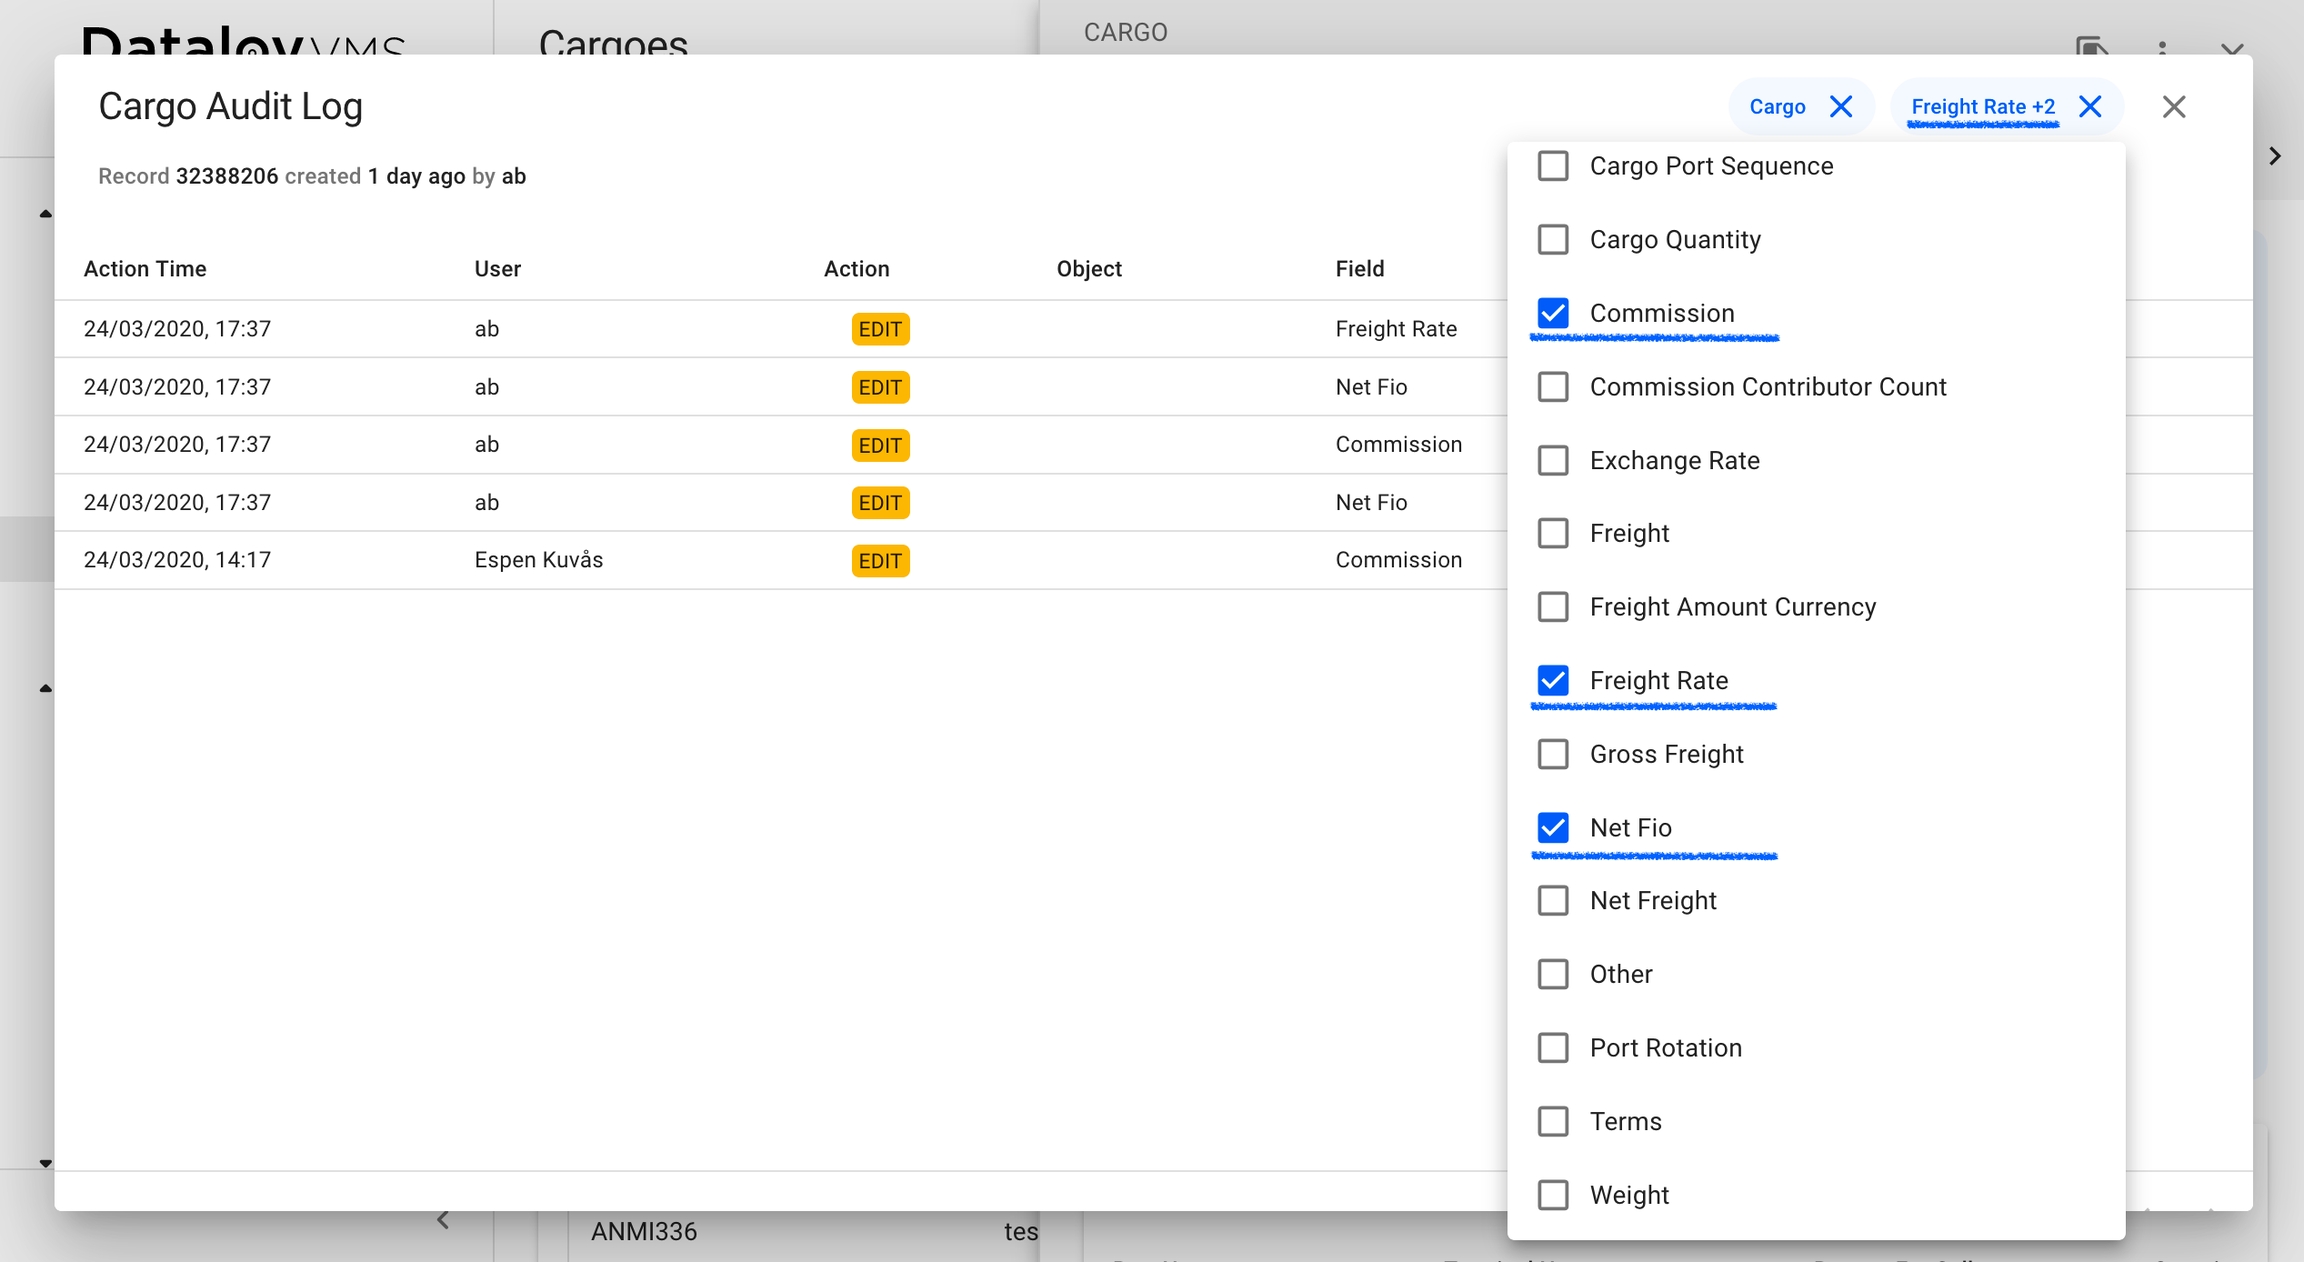Screen dimensions: 2304x1262
Task: Select the Port Rotation option
Action: 1553,1048
